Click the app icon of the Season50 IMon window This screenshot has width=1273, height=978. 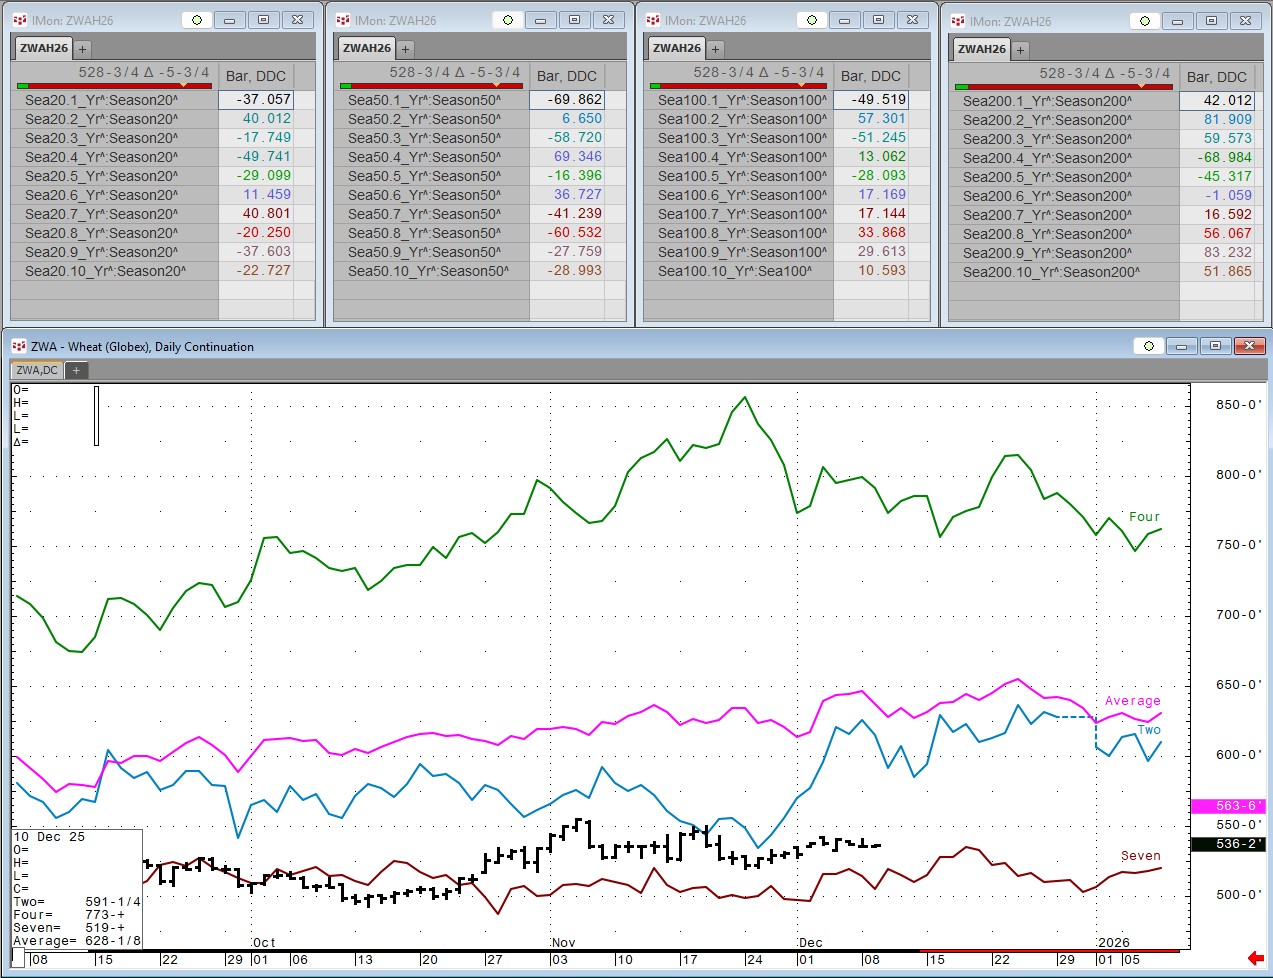point(343,20)
